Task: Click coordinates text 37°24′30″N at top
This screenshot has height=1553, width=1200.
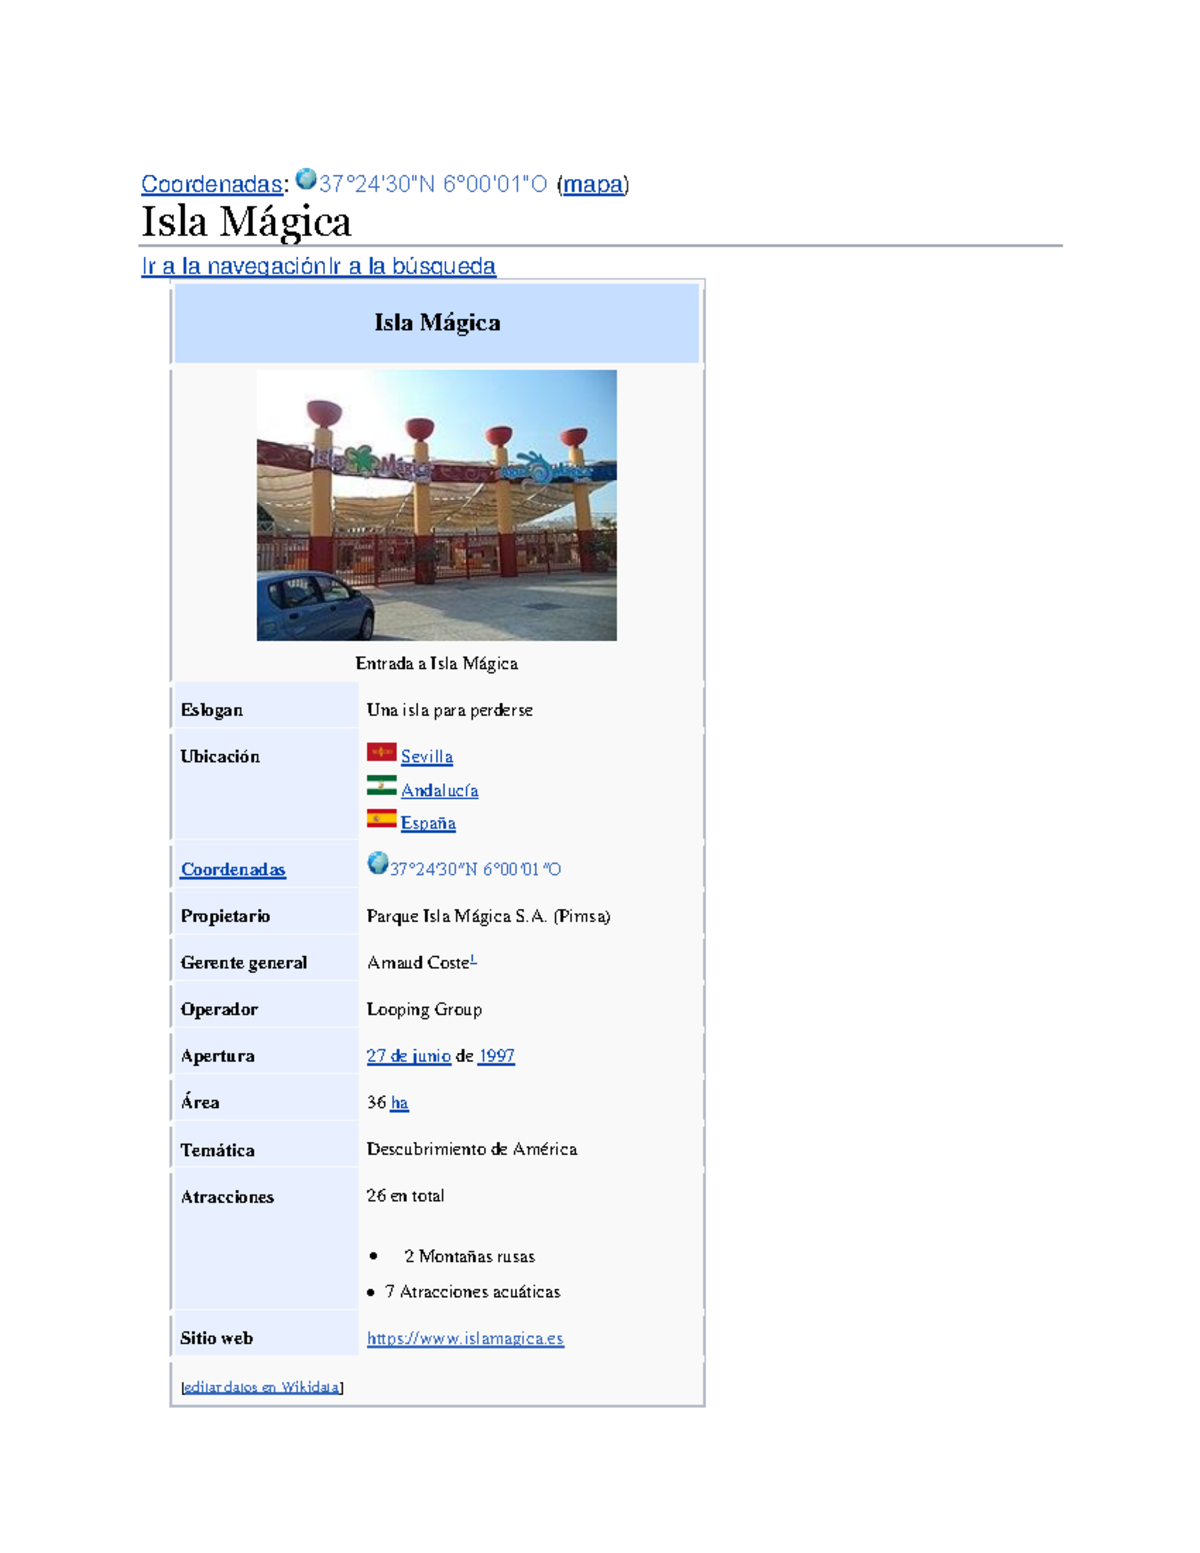Action: point(433,184)
